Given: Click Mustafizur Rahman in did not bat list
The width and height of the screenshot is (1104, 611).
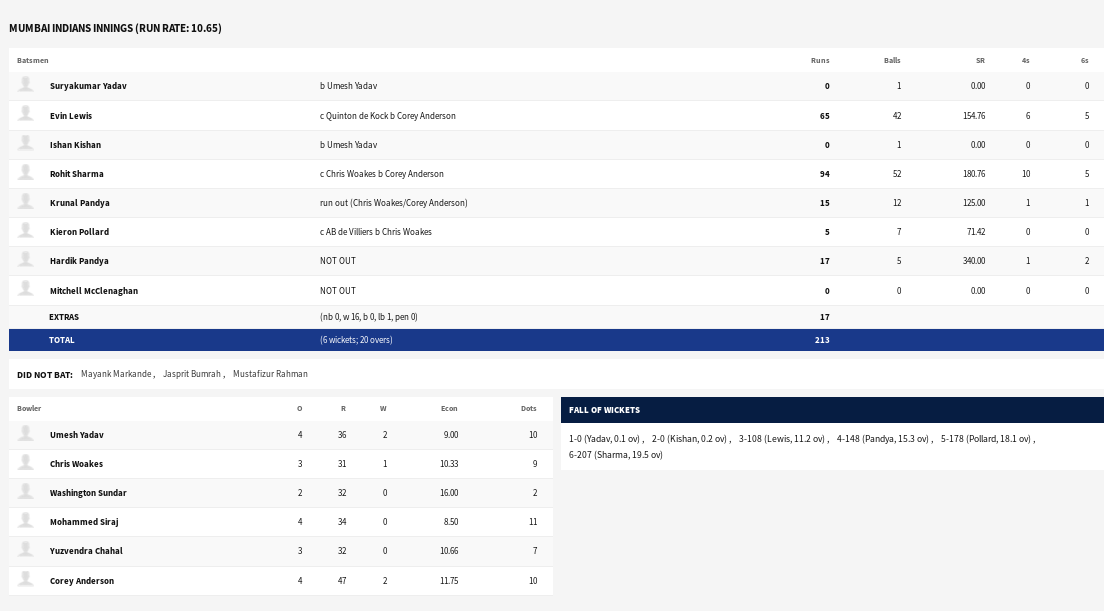Looking at the screenshot, I should pyautogui.click(x=270, y=374).
